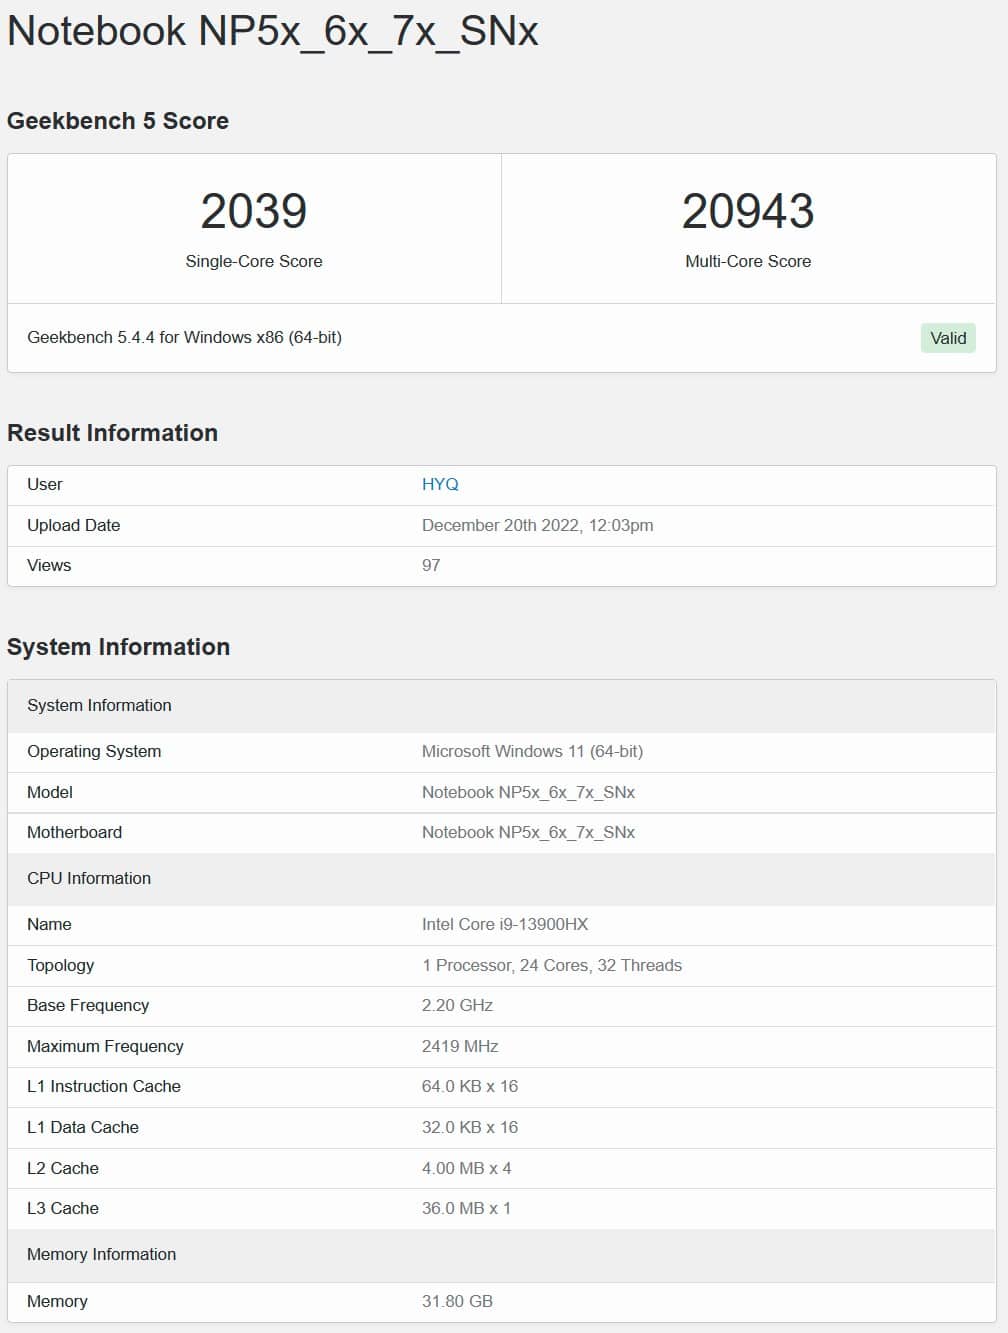Select the single-core score 2039
The image size is (1008, 1333).
tap(254, 211)
